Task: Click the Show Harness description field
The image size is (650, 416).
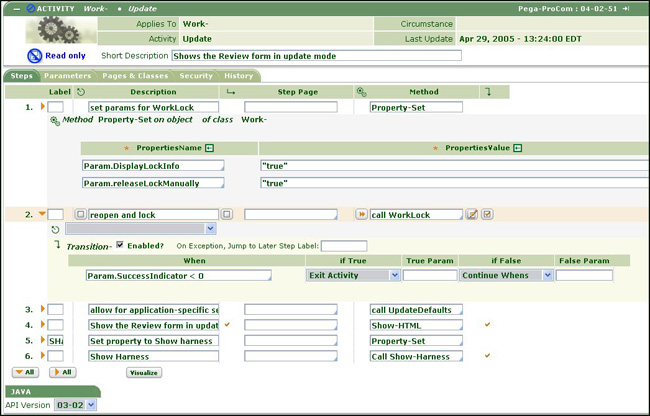Action: click(x=153, y=356)
